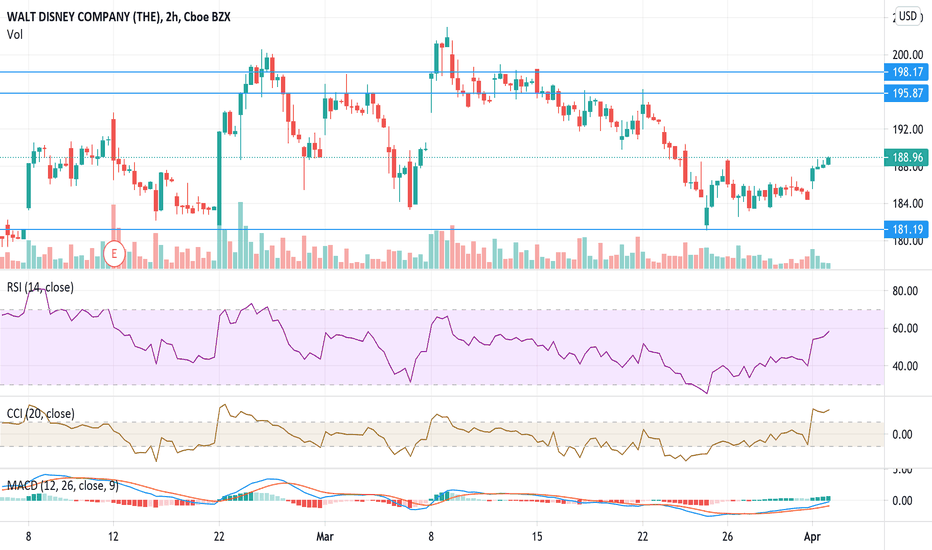Viewport: 932px width, 550px height.
Task: Click the 0.00 value on CCI scale
Action: 902,434
